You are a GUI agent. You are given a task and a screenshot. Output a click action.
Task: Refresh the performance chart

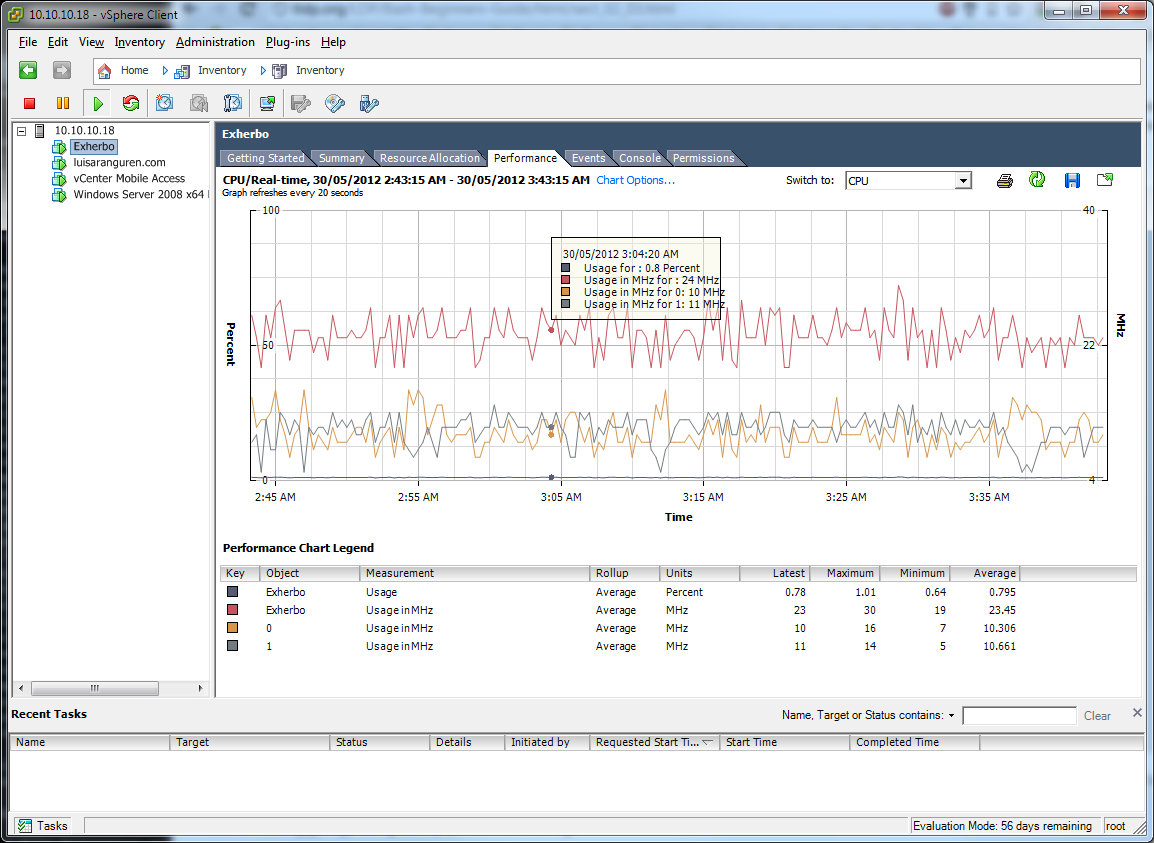coord(1037,180)
